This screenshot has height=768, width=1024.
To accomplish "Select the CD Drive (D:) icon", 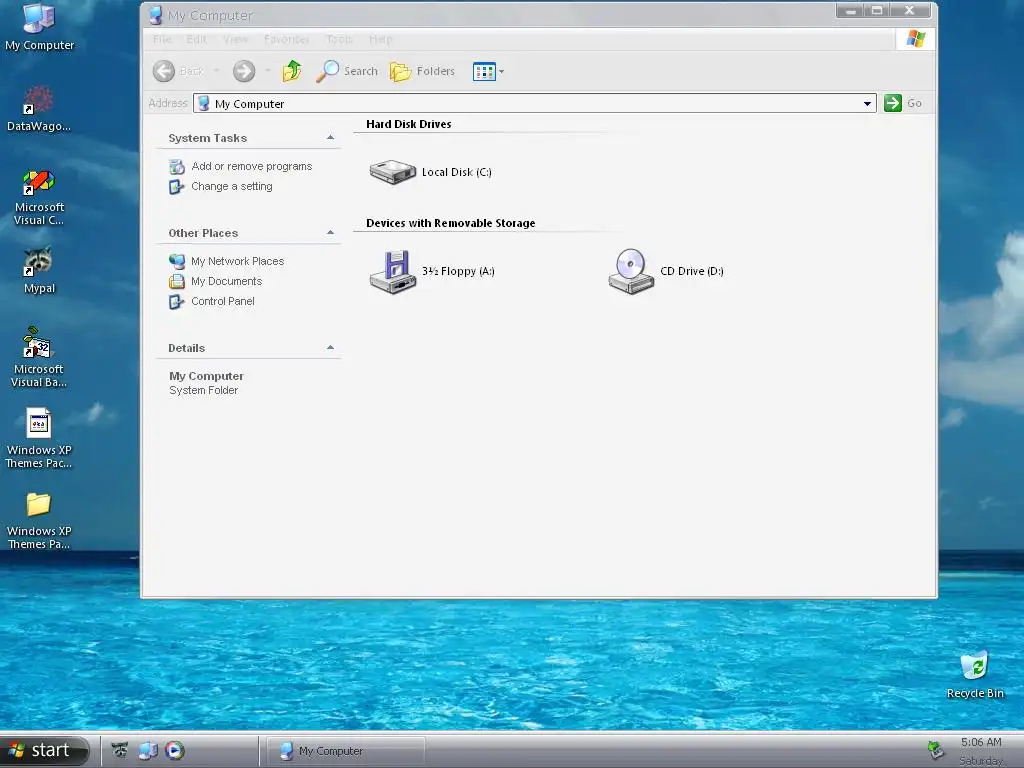I will pyautogui.click(x=631, y=272).
